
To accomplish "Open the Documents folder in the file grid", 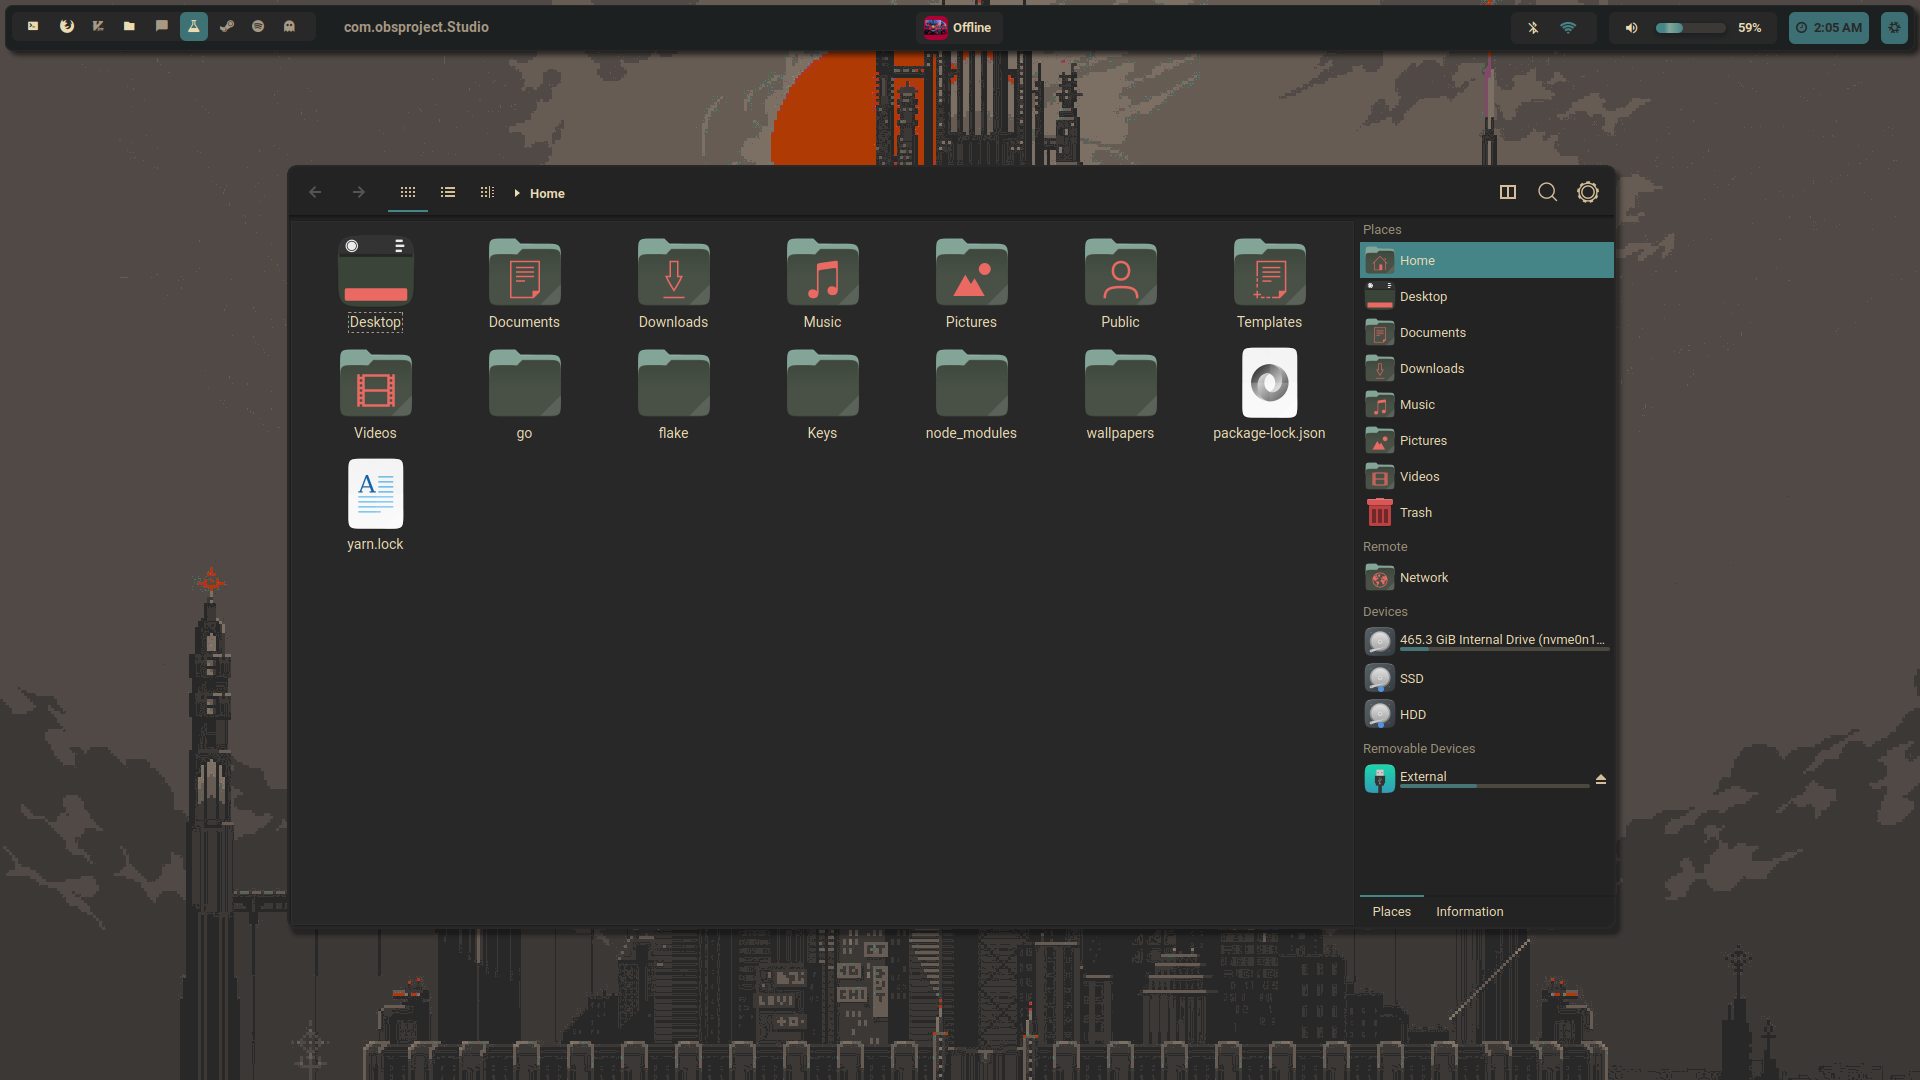I will 524,284.
